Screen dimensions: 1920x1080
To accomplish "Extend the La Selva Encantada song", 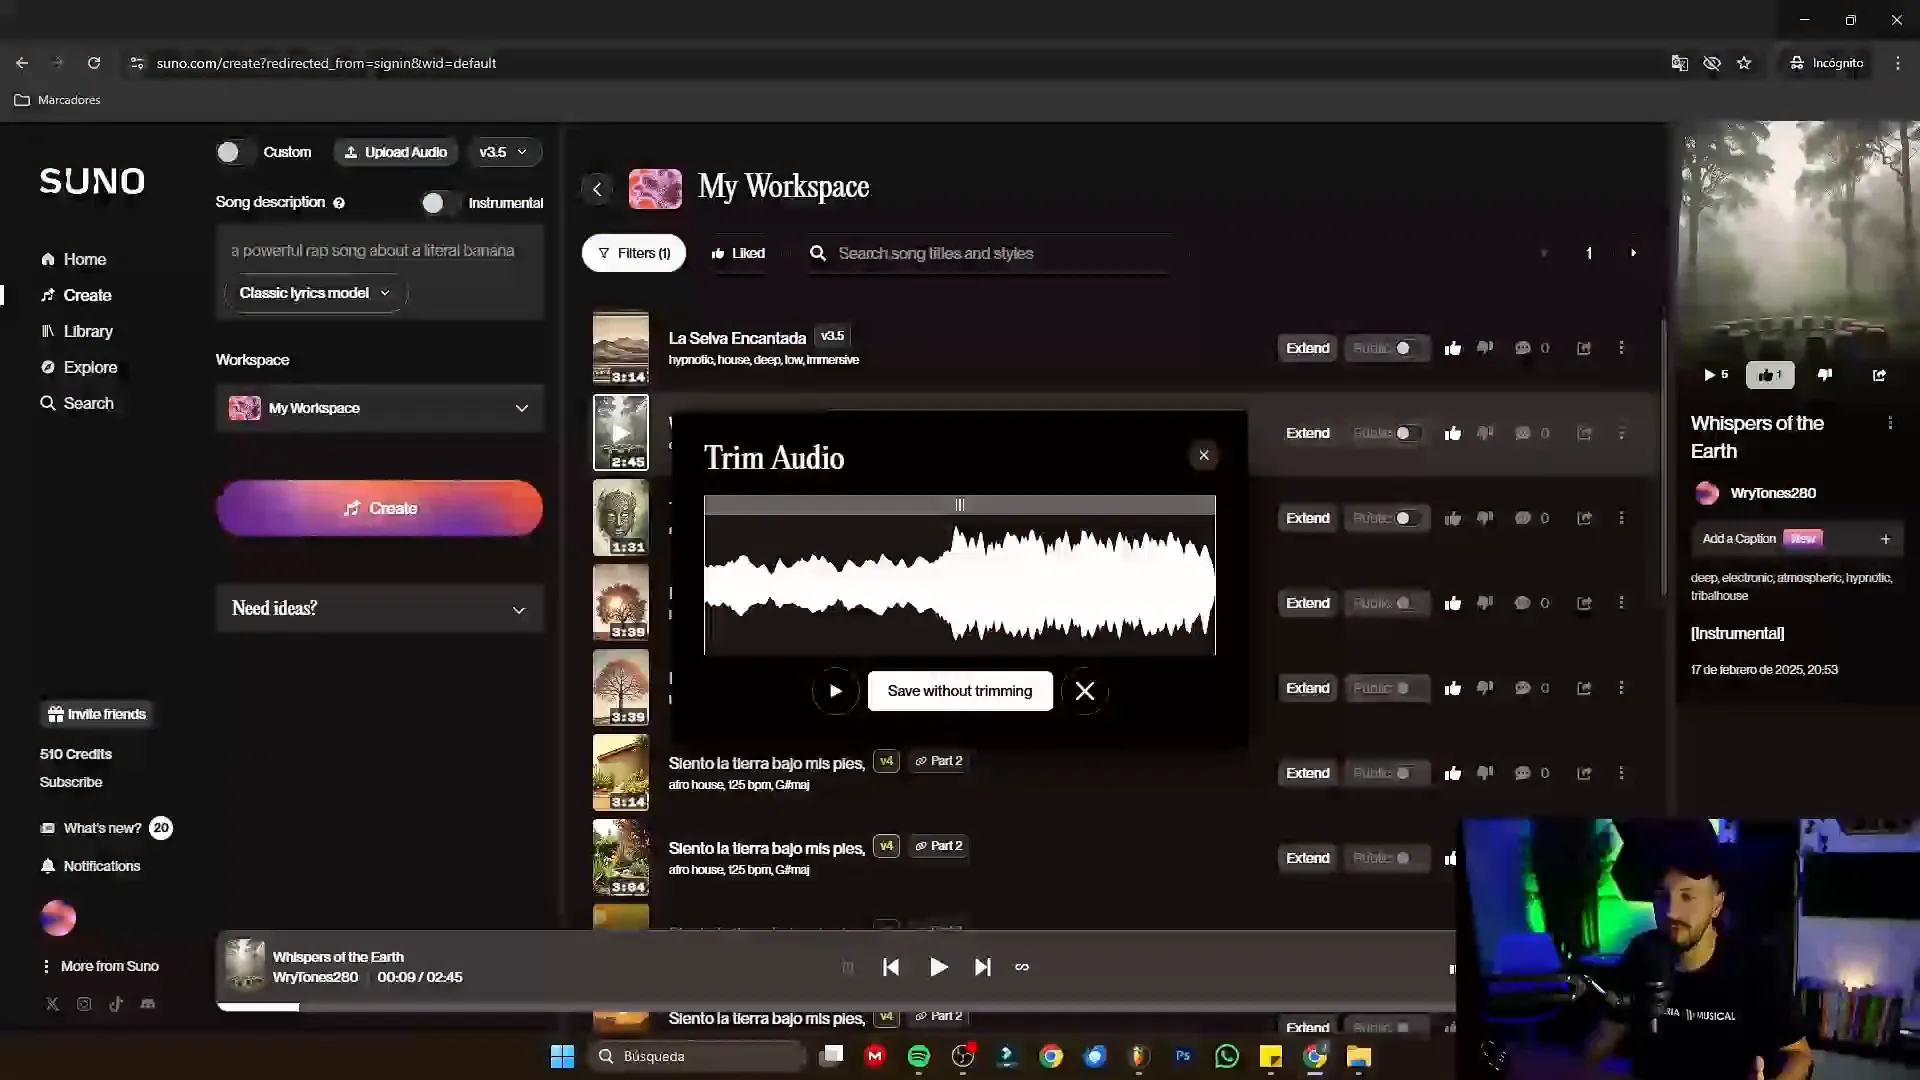I will point(1308,348).
